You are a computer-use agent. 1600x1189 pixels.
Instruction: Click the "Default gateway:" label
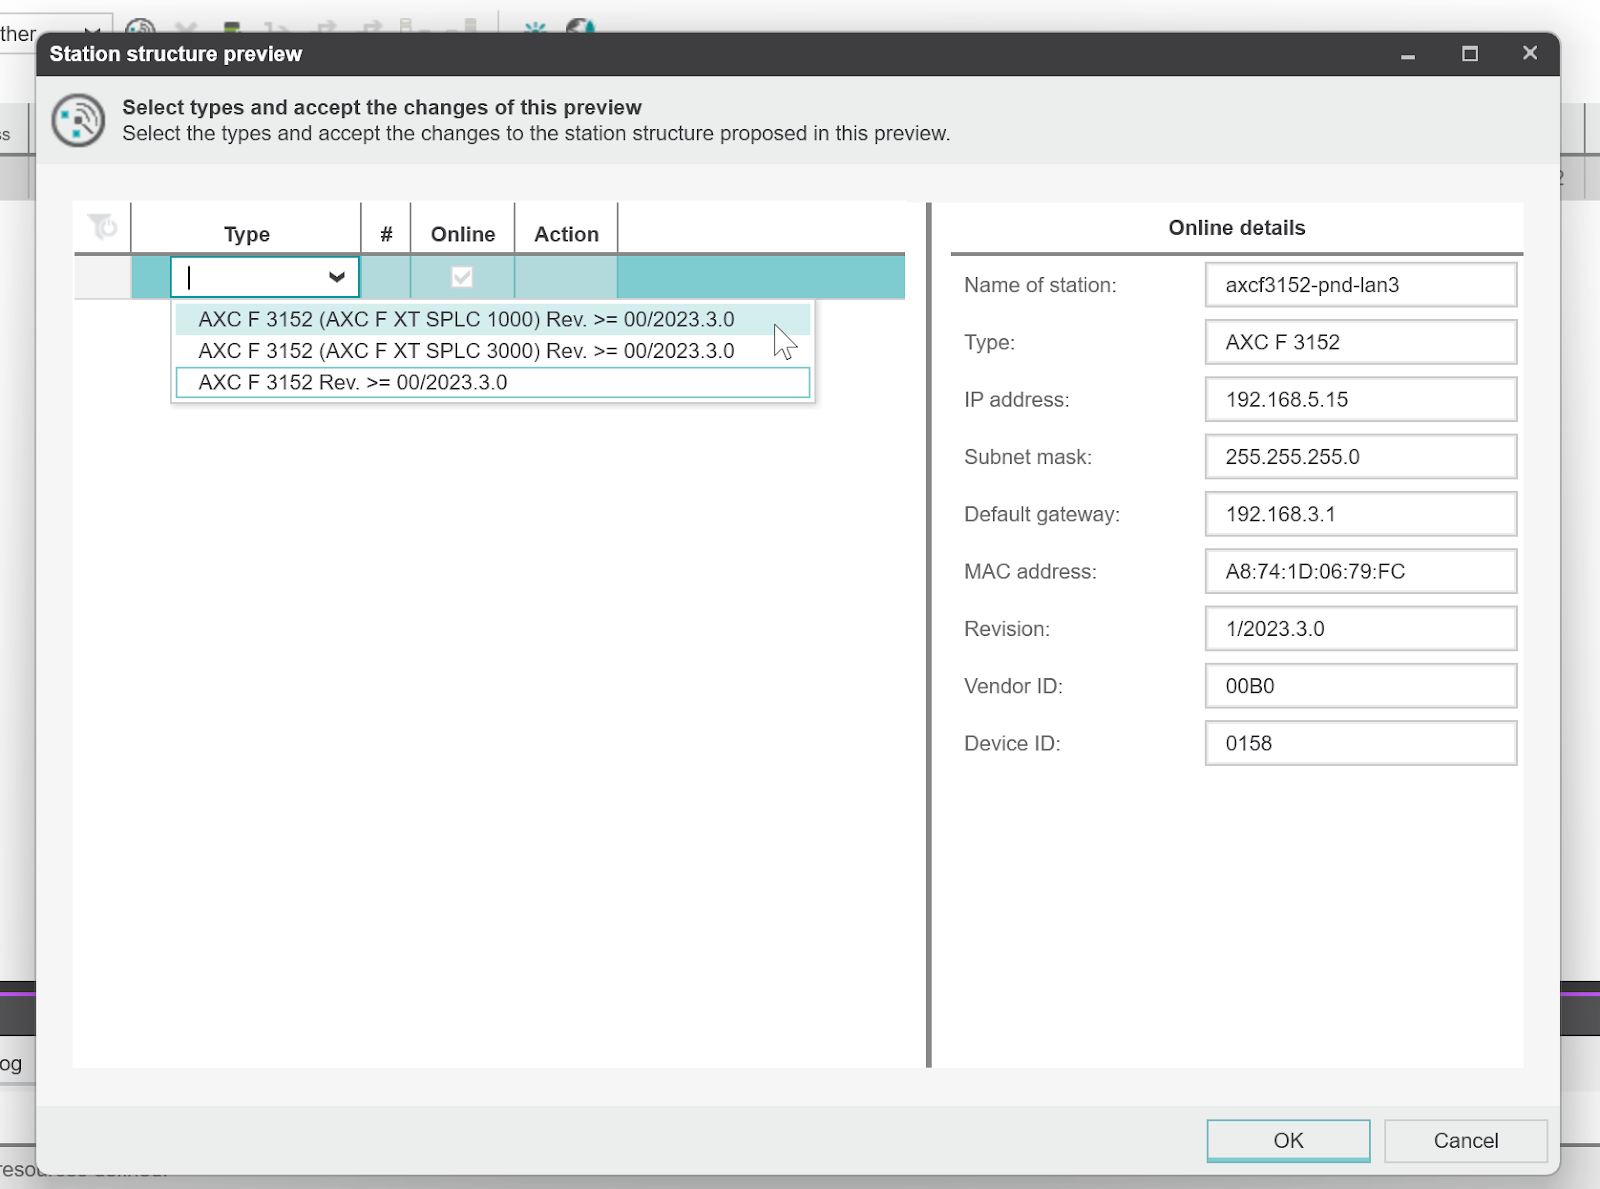point(1042,514)
